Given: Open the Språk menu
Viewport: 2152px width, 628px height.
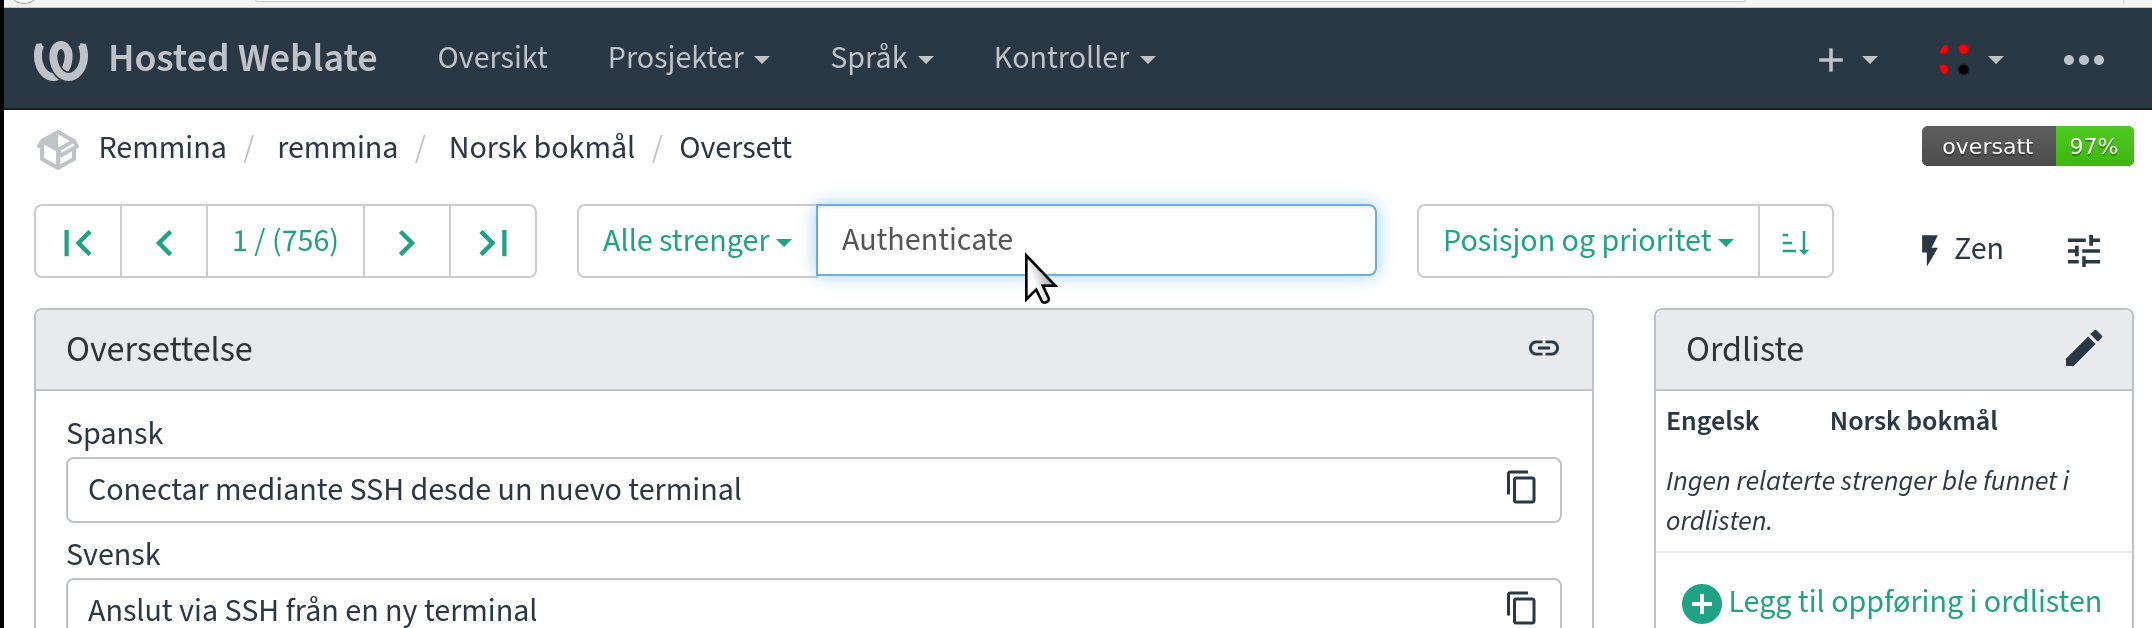Looking at the screenshot, I should point(881,58).
